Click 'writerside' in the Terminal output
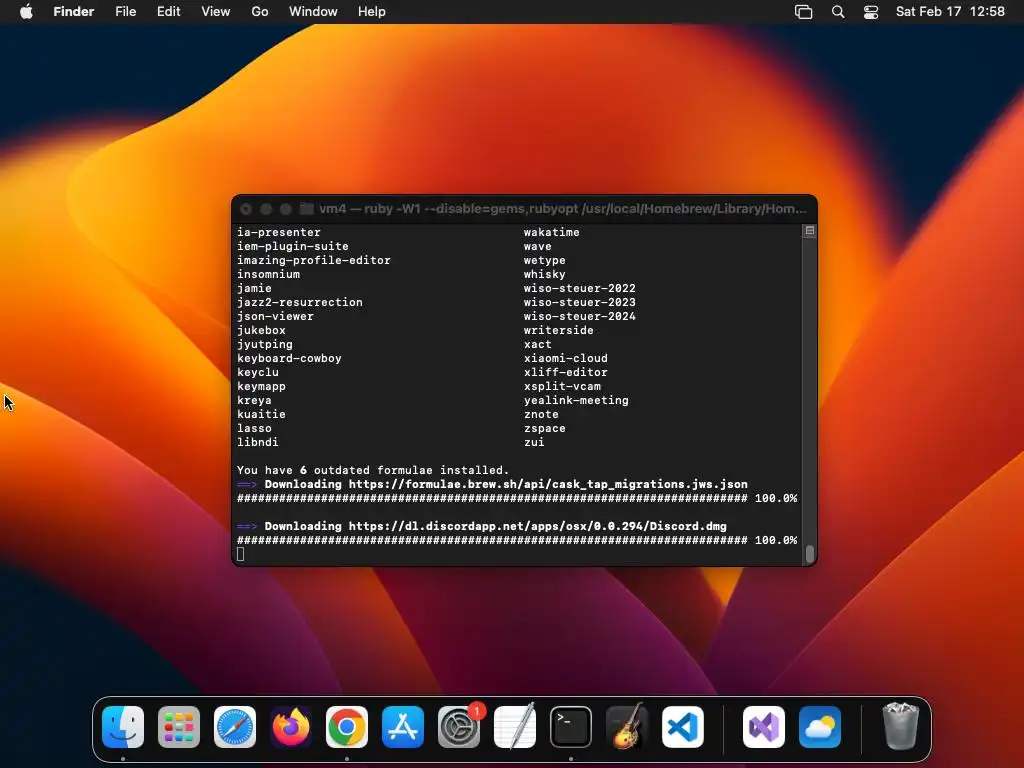Screen dimensions: 1024x768 (558, 330)
